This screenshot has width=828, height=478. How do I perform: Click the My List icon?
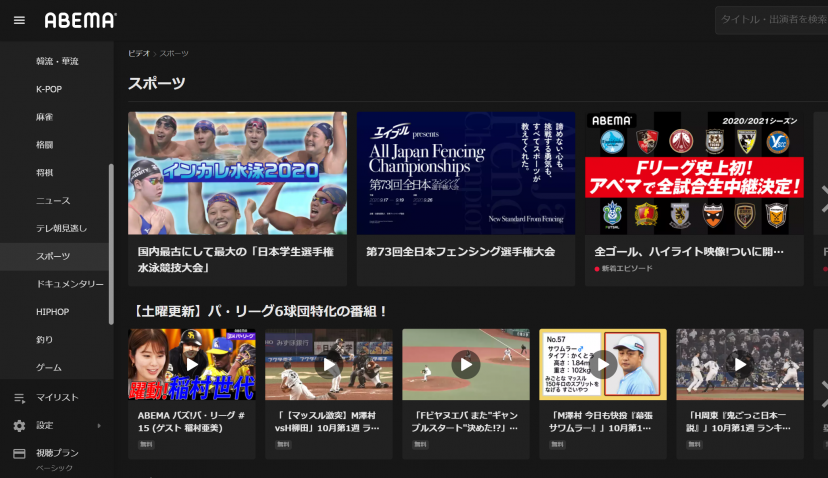click(x=20, y=398)
